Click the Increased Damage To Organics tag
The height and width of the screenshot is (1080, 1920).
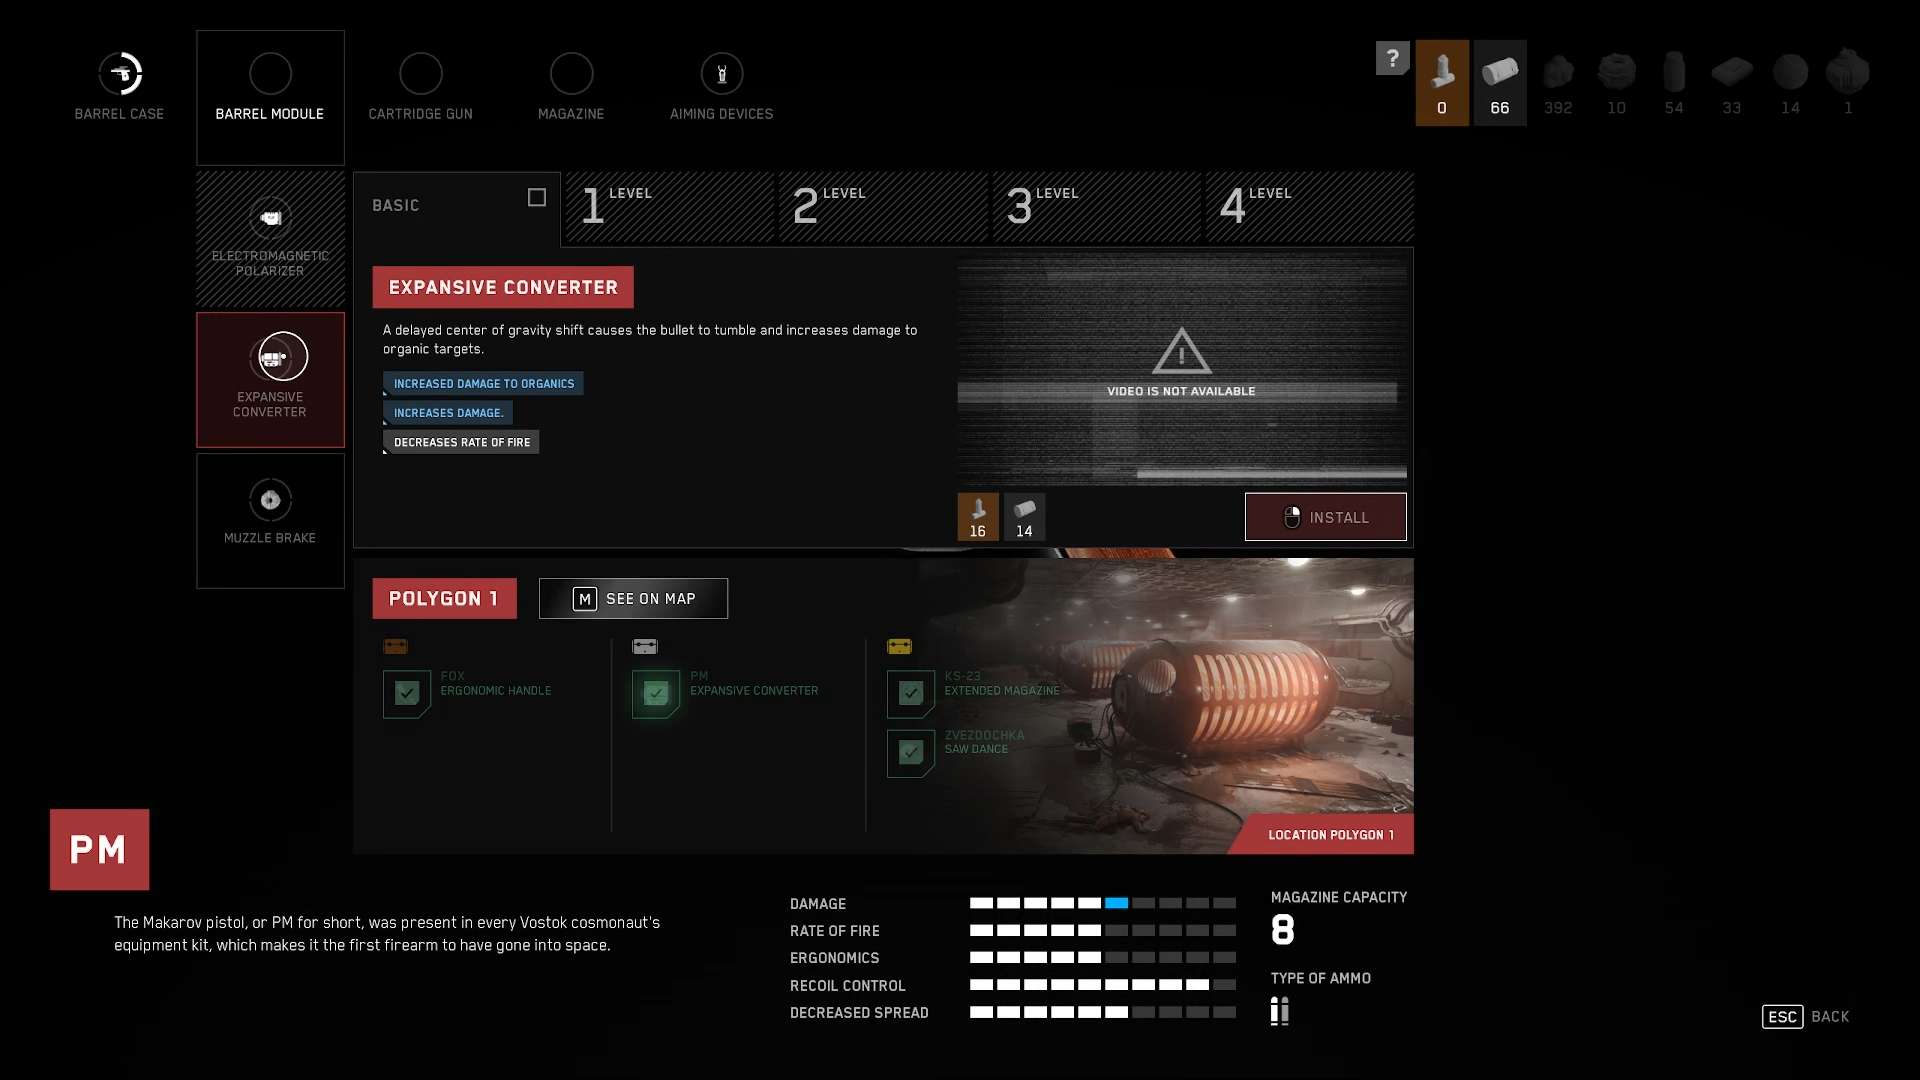click(484, 383)
